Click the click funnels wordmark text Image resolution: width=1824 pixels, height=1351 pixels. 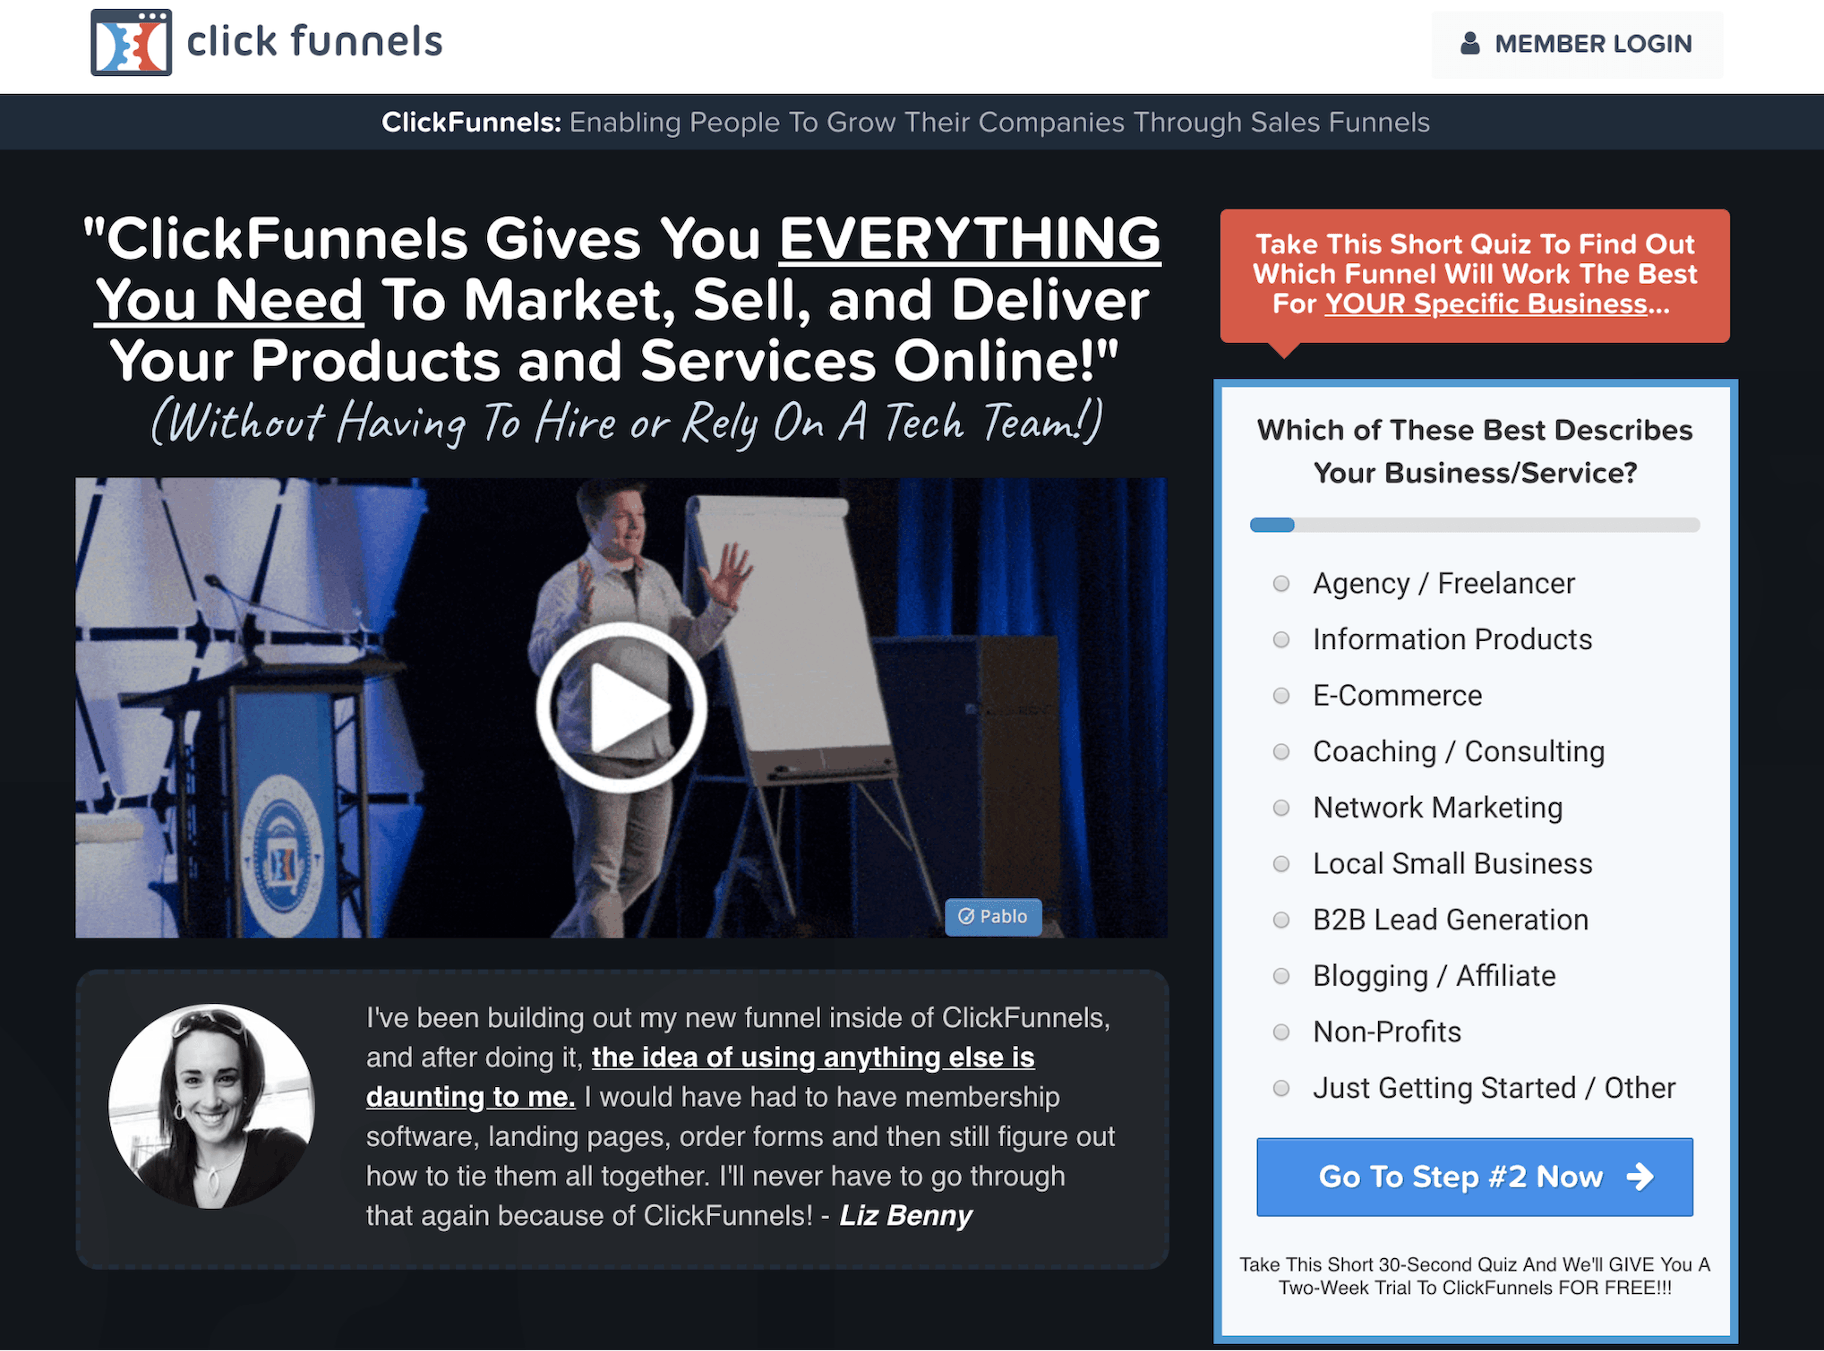(314, 42)
